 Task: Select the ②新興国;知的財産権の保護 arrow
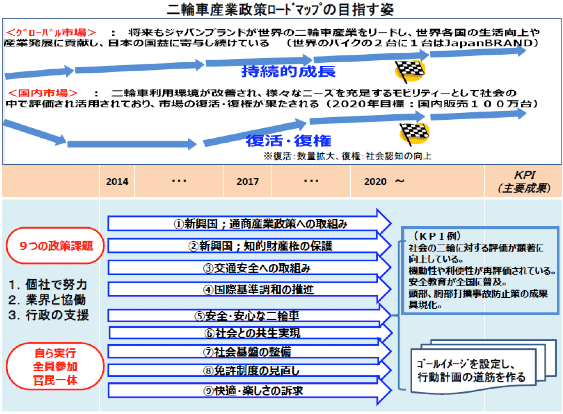(x=250, y=246)
